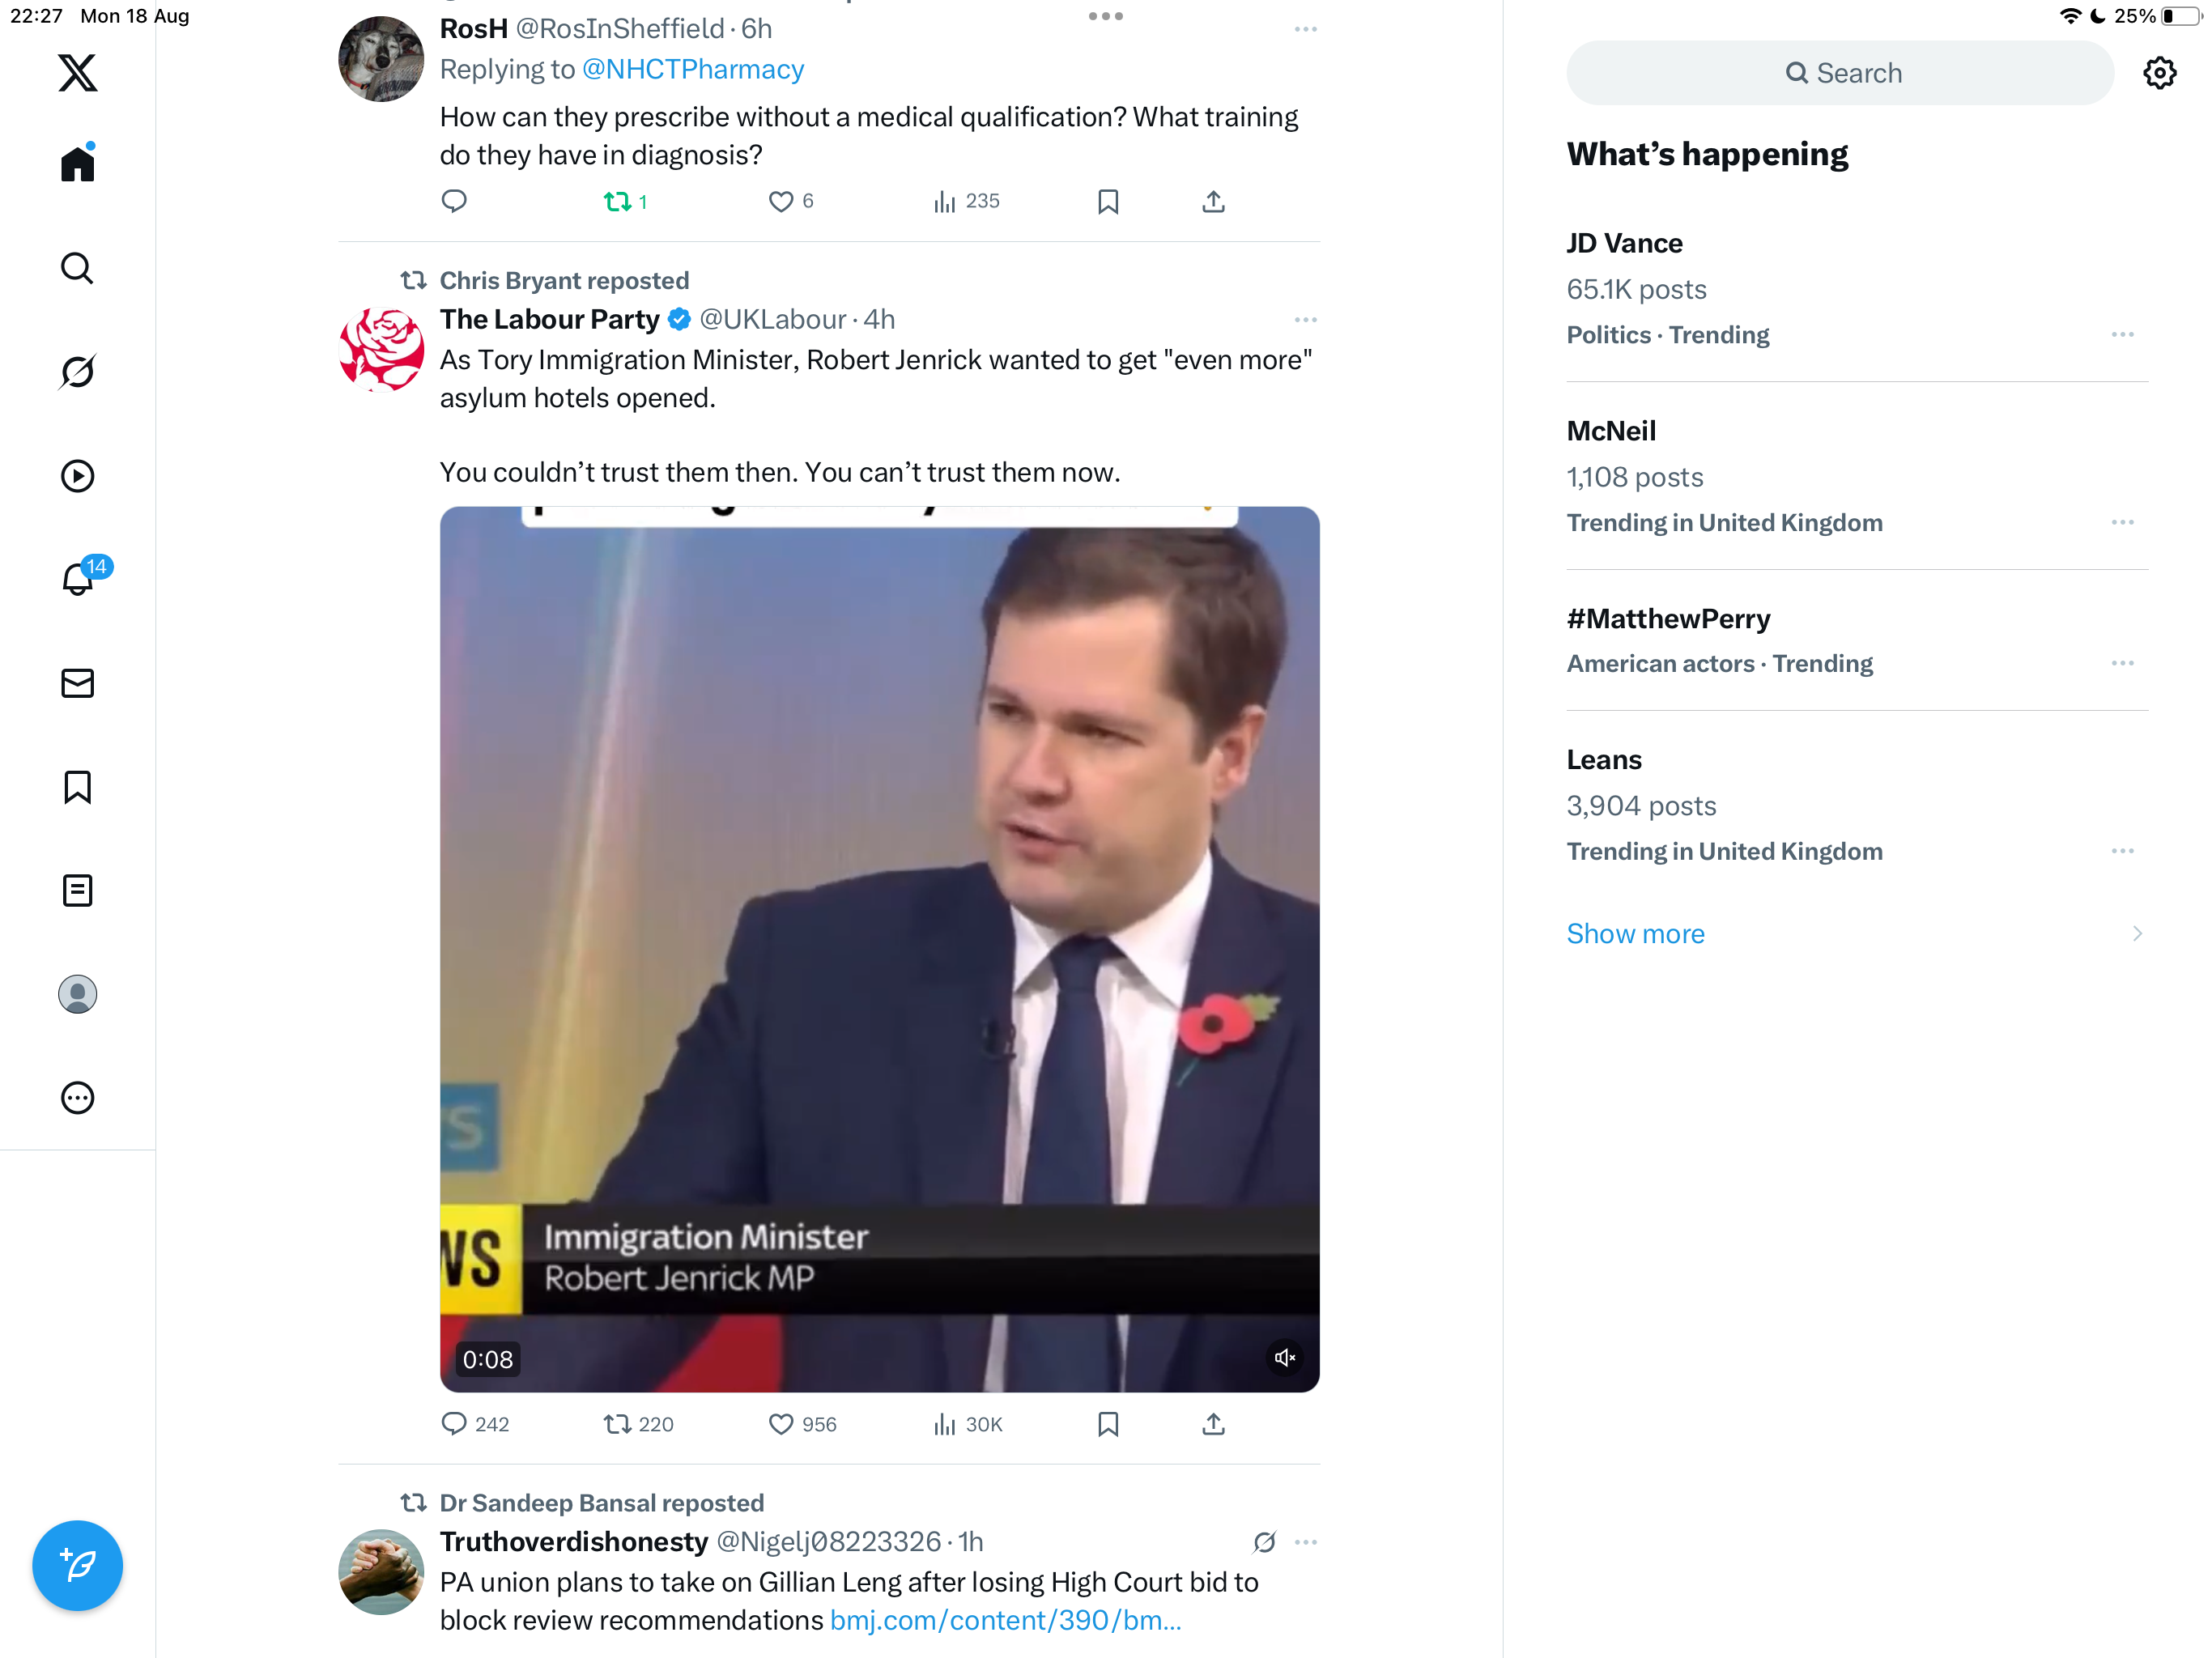This screenshot has width=2212, height=1658.
Task: Click the Search input field
Action: click(x=1840, y=73)
